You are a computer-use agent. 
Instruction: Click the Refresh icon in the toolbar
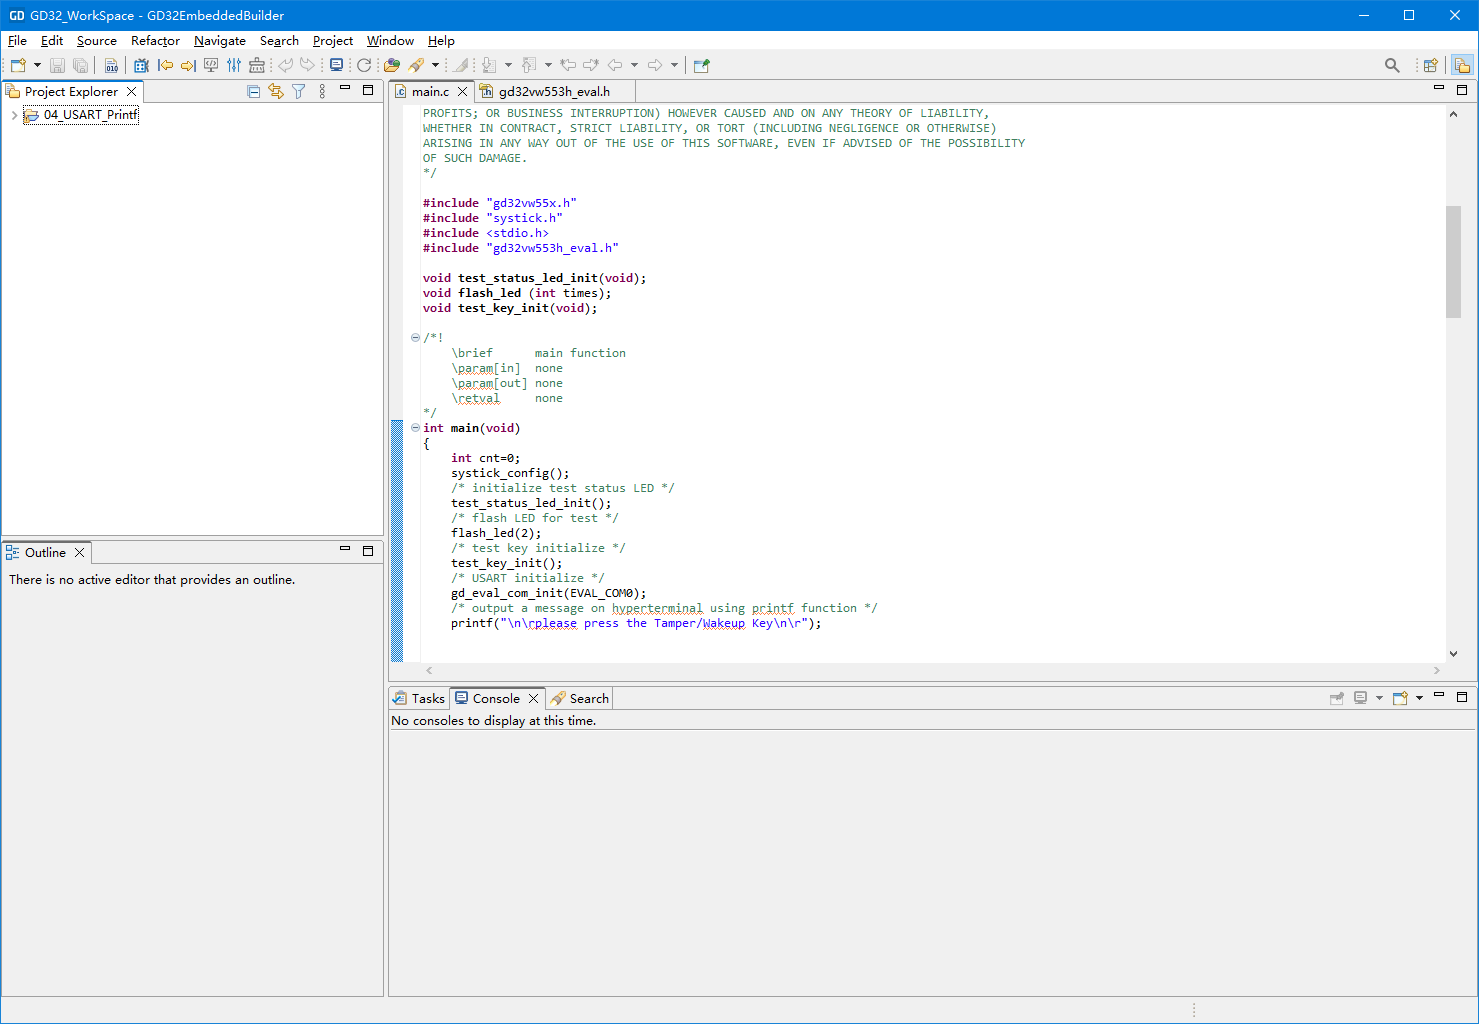pos(364,65)
